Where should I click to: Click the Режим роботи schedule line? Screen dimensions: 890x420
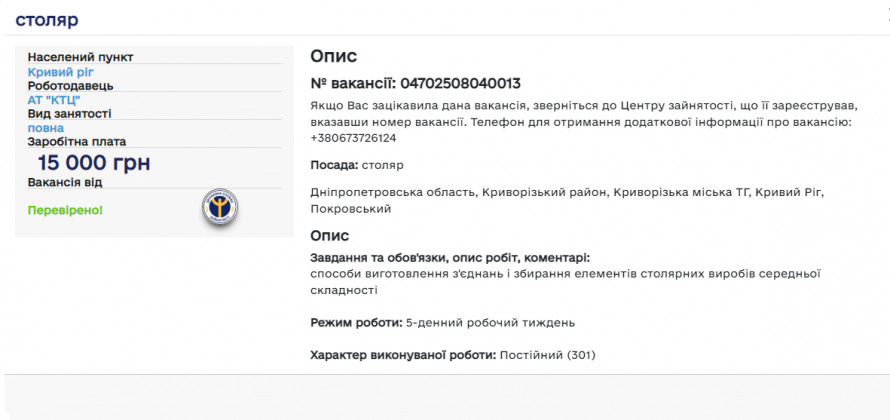click(442, 323)
